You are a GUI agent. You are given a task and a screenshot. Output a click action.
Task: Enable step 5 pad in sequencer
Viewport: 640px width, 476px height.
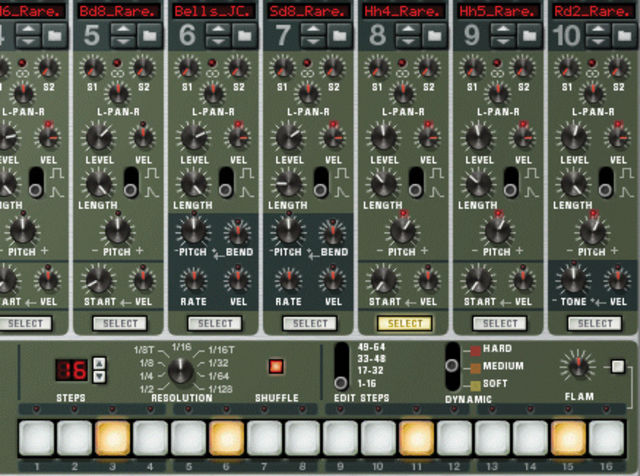(189, 438)
